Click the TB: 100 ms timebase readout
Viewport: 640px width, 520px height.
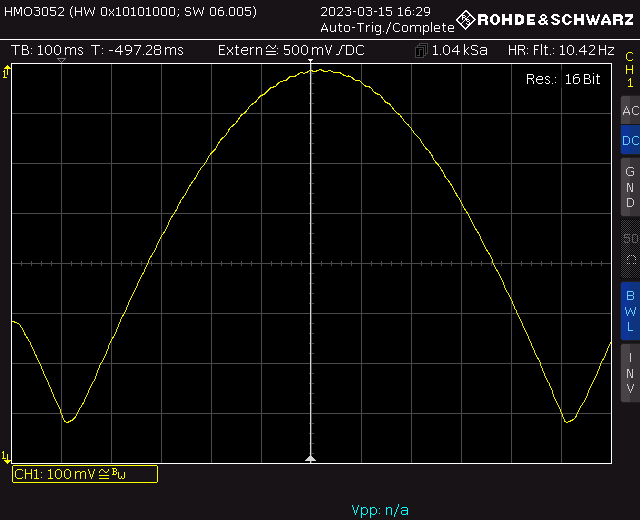47,50
